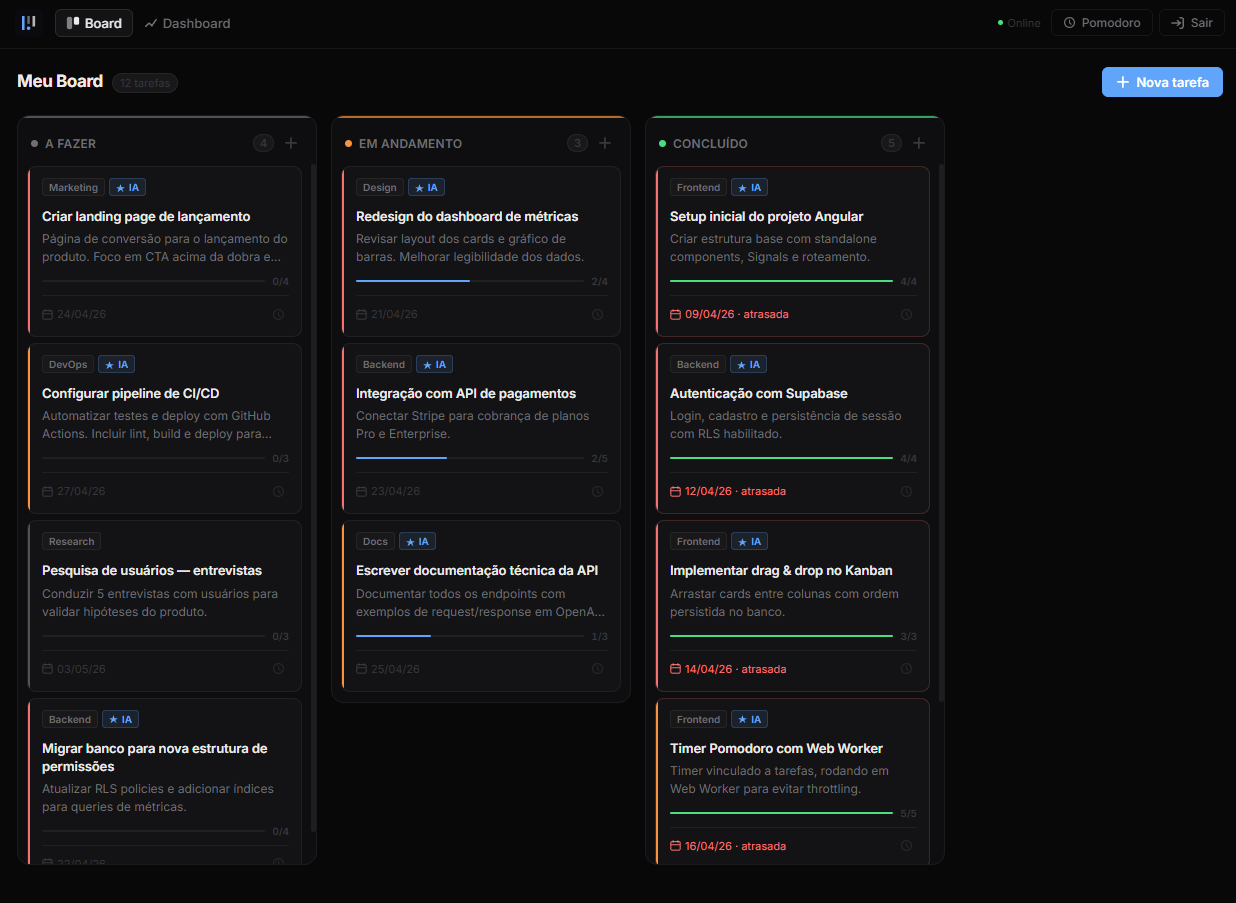Switch to the Board tab

pyautogui.click(x=94, y=23)
